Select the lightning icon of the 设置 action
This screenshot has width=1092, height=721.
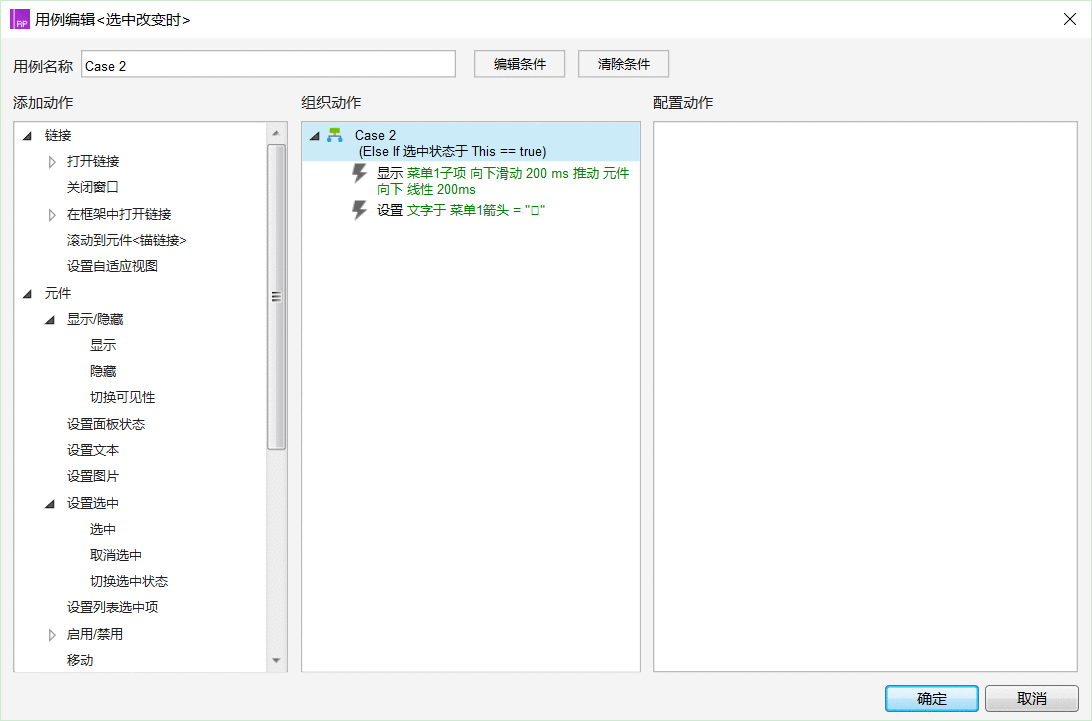(x=359, y=210)
